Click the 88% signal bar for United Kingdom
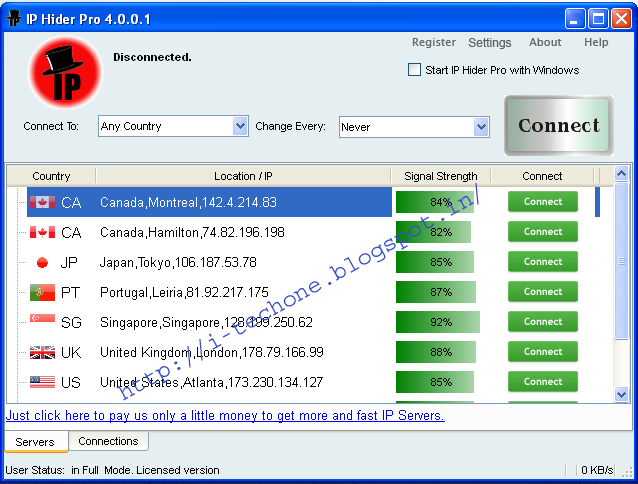This screenshot has width=638, height=484. pos(436,352)
